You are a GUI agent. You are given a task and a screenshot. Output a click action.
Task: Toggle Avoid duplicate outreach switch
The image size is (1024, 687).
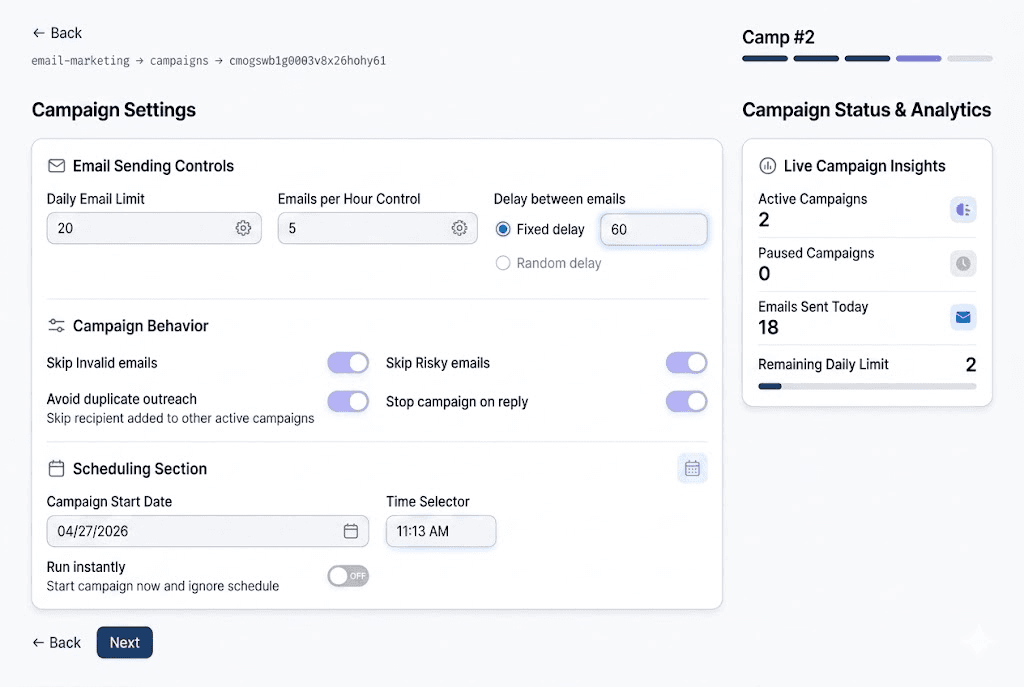(348, 401)
